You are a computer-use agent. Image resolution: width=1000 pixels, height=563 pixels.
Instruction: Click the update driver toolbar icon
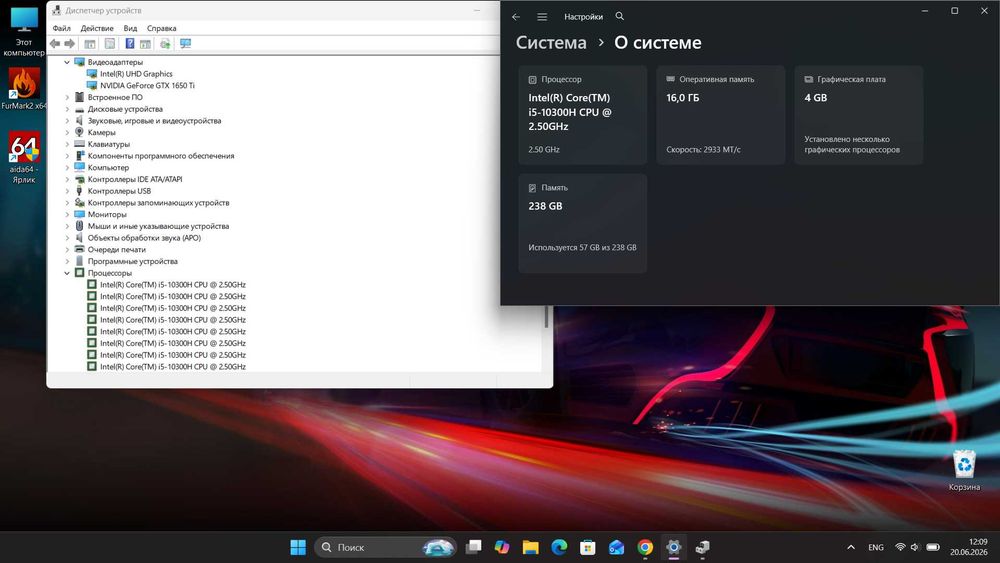point(165,43)
